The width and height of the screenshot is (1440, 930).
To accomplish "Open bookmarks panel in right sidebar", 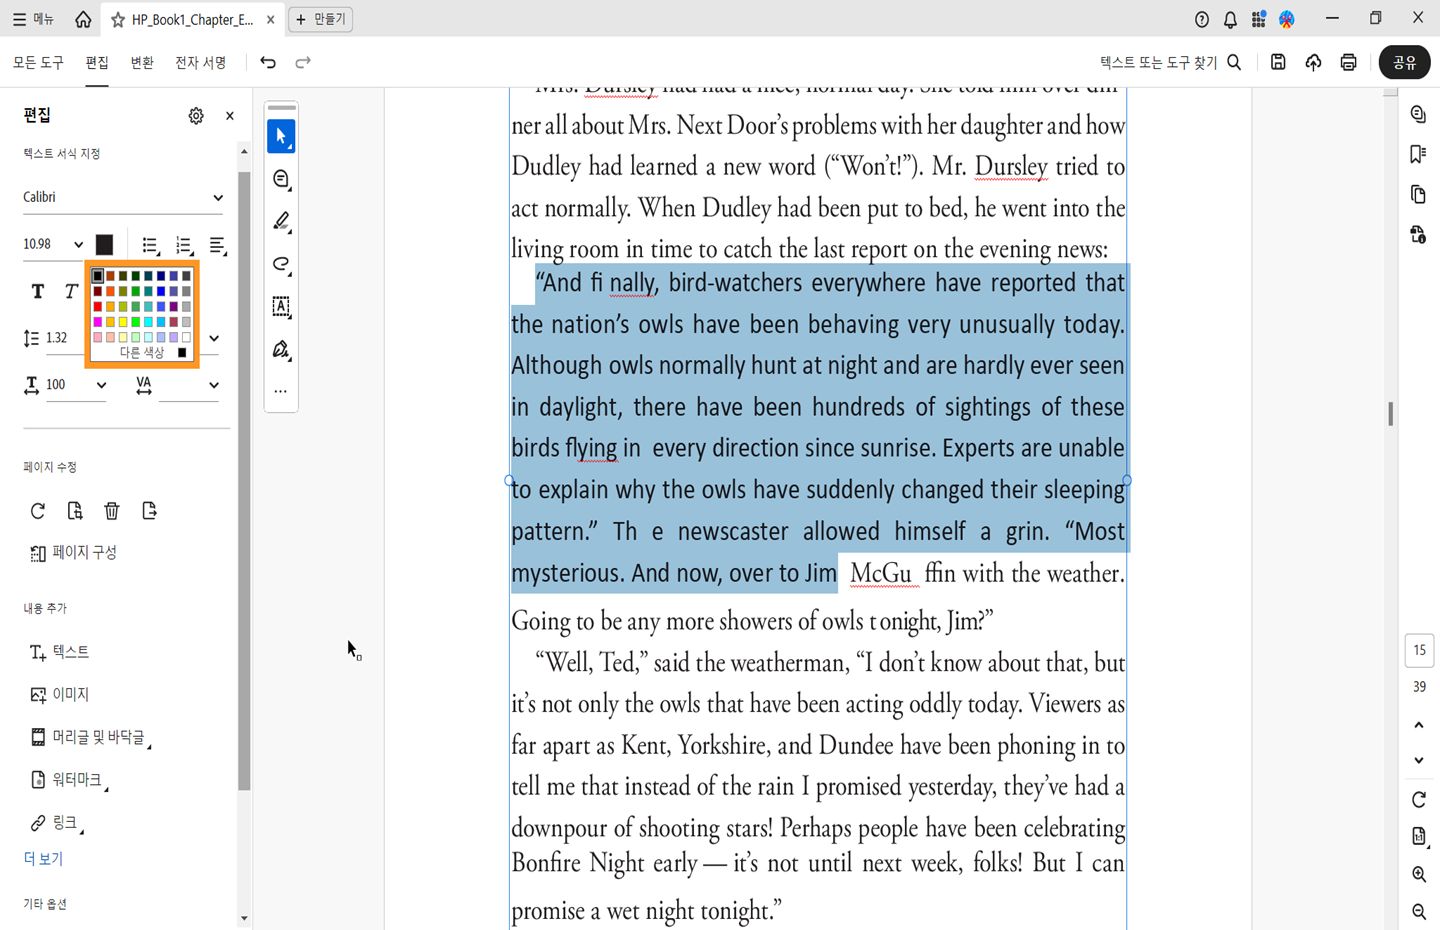I will coord(1418,154).
